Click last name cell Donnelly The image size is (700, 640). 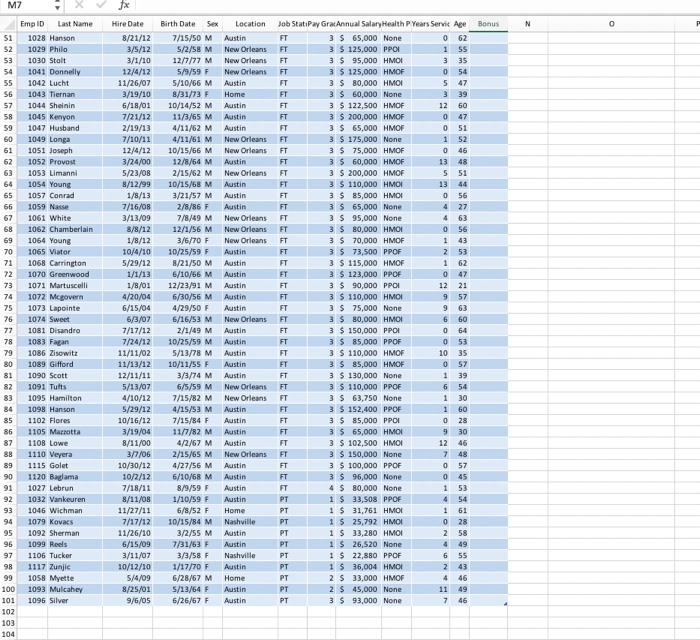tap(75, 72)
